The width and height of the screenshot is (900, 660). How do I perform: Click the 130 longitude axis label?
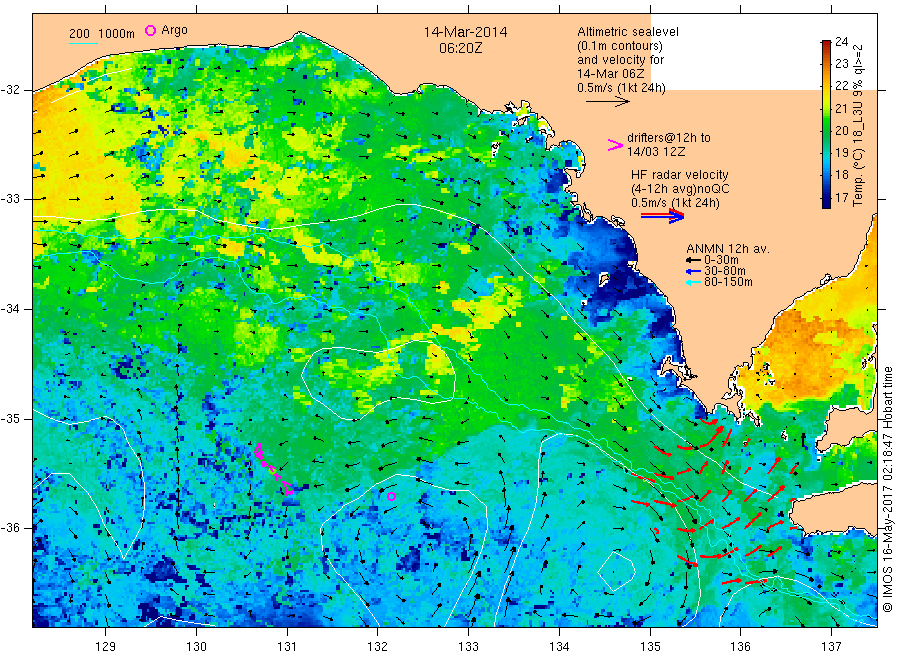196,647
